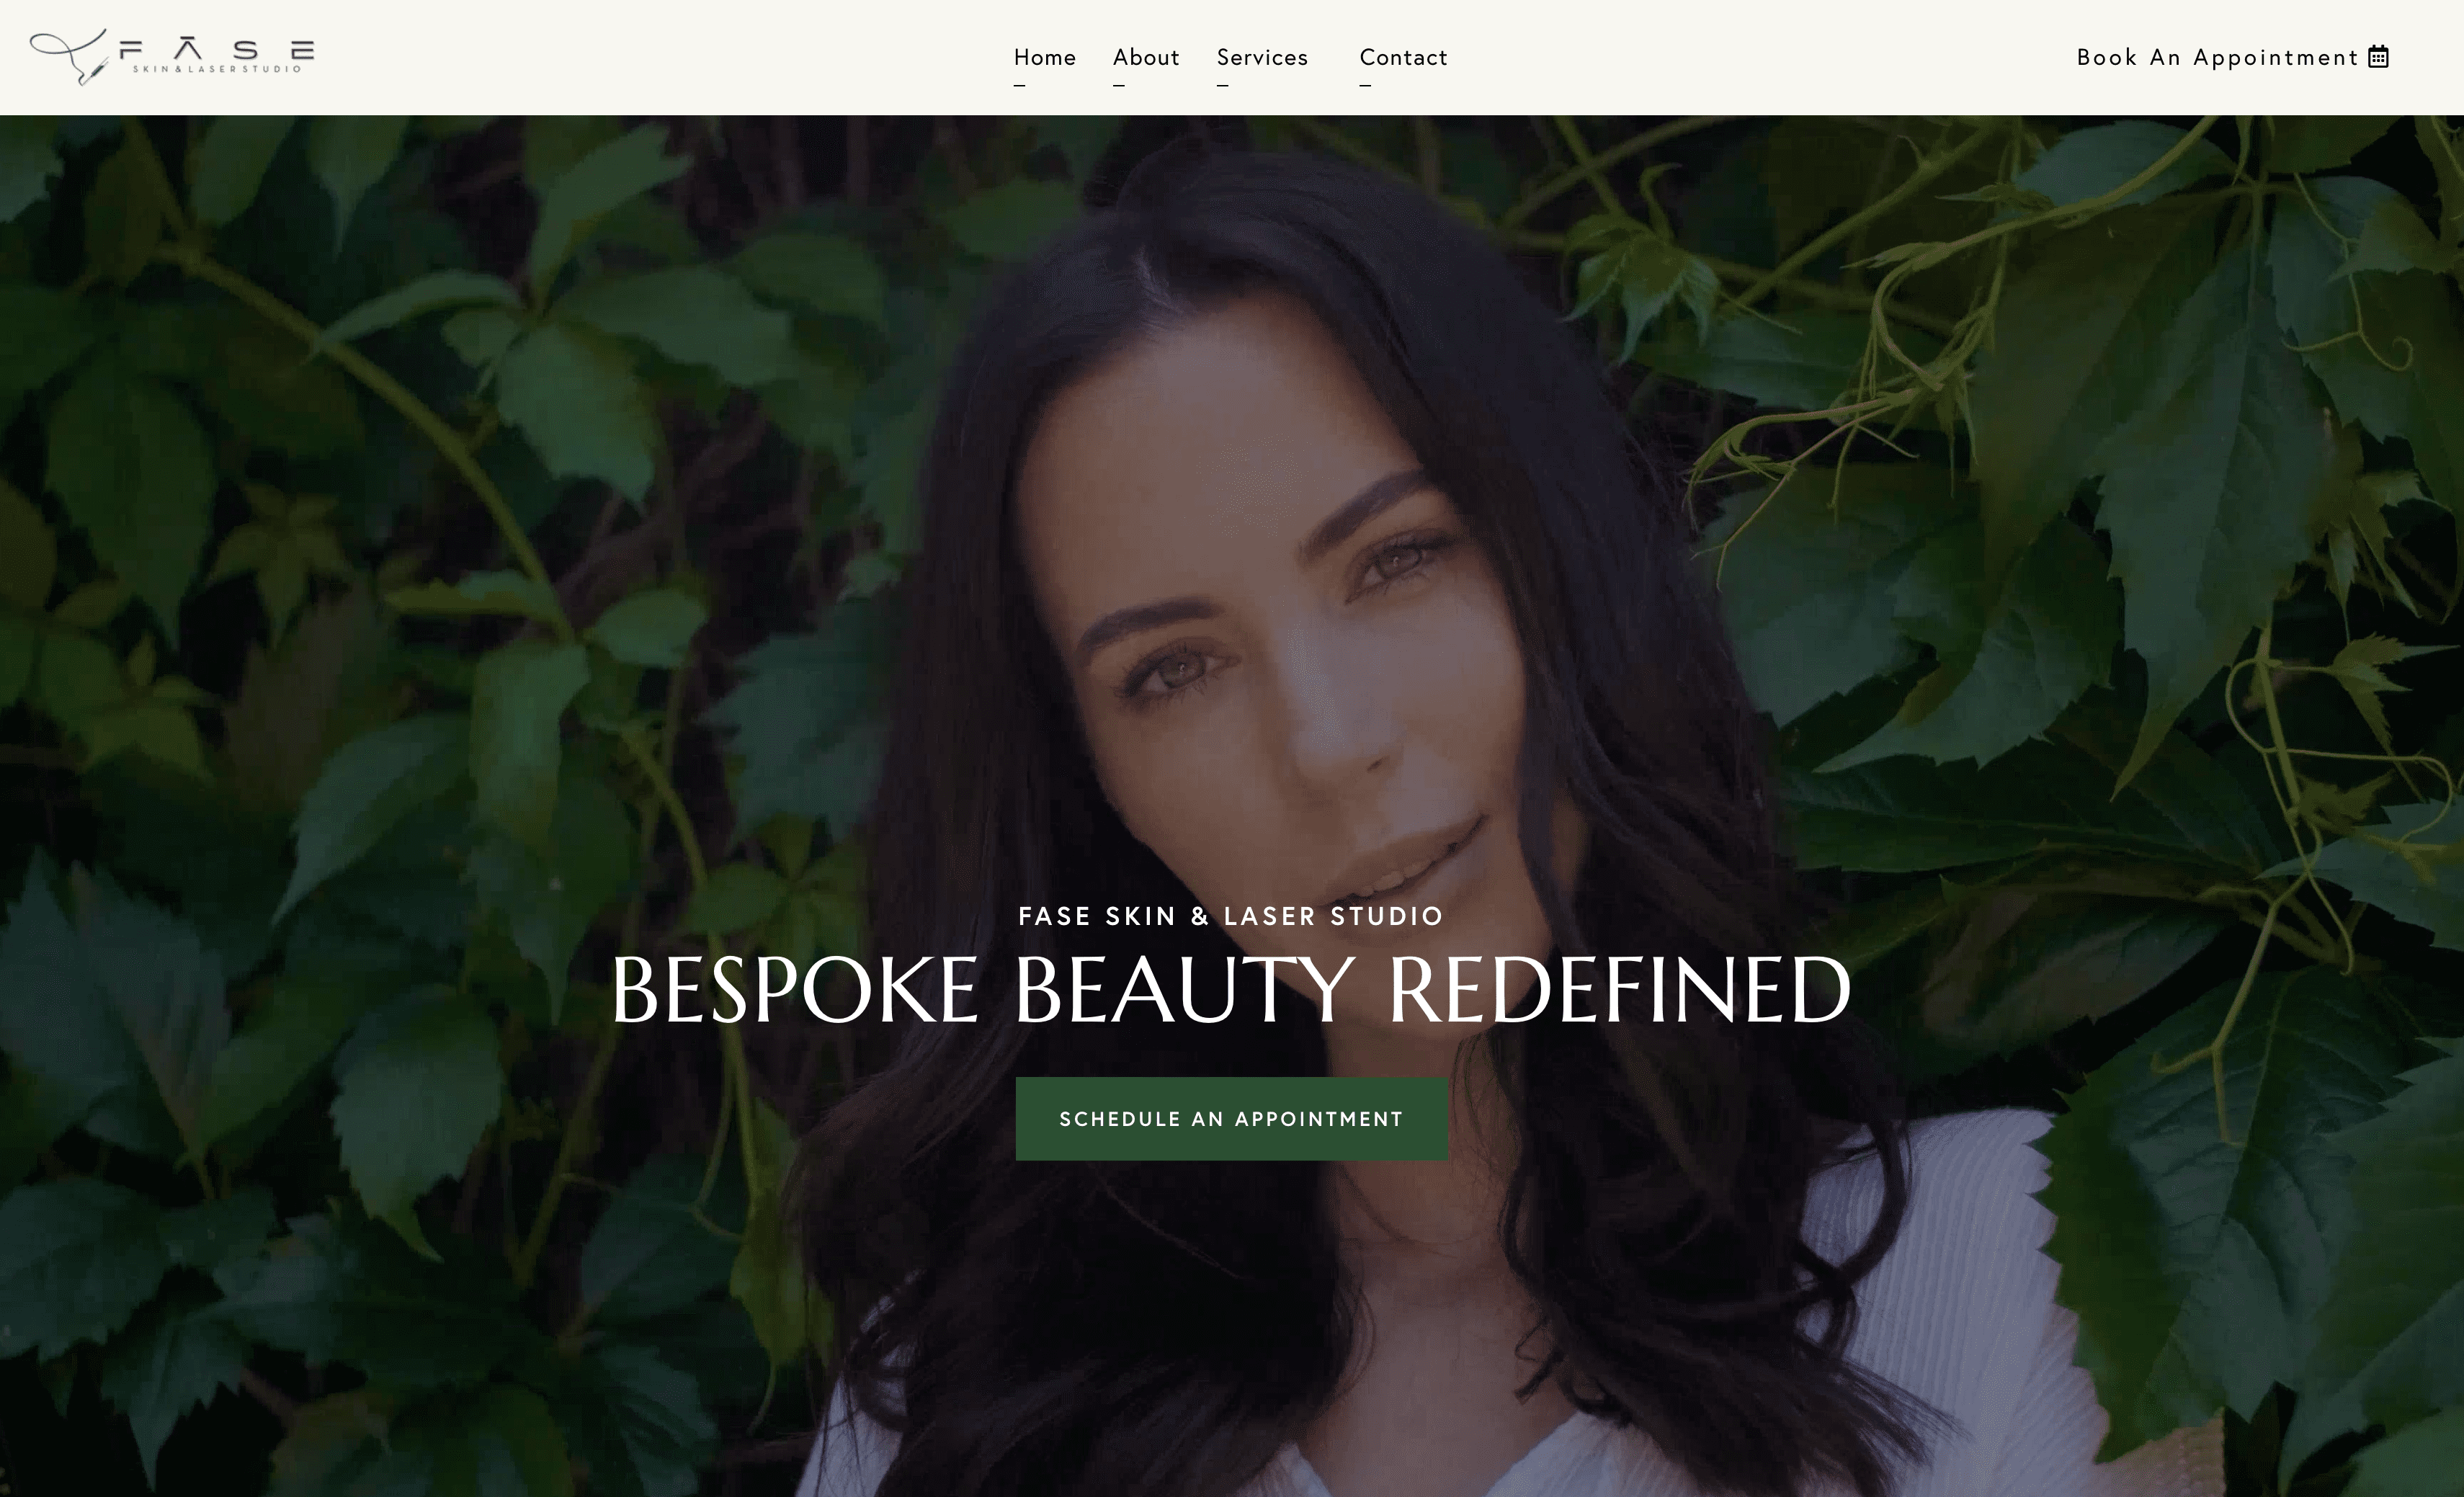Viewport: 2464px width, 1497px height.
Task: Click the small dash under Home
Action: 1019,86
